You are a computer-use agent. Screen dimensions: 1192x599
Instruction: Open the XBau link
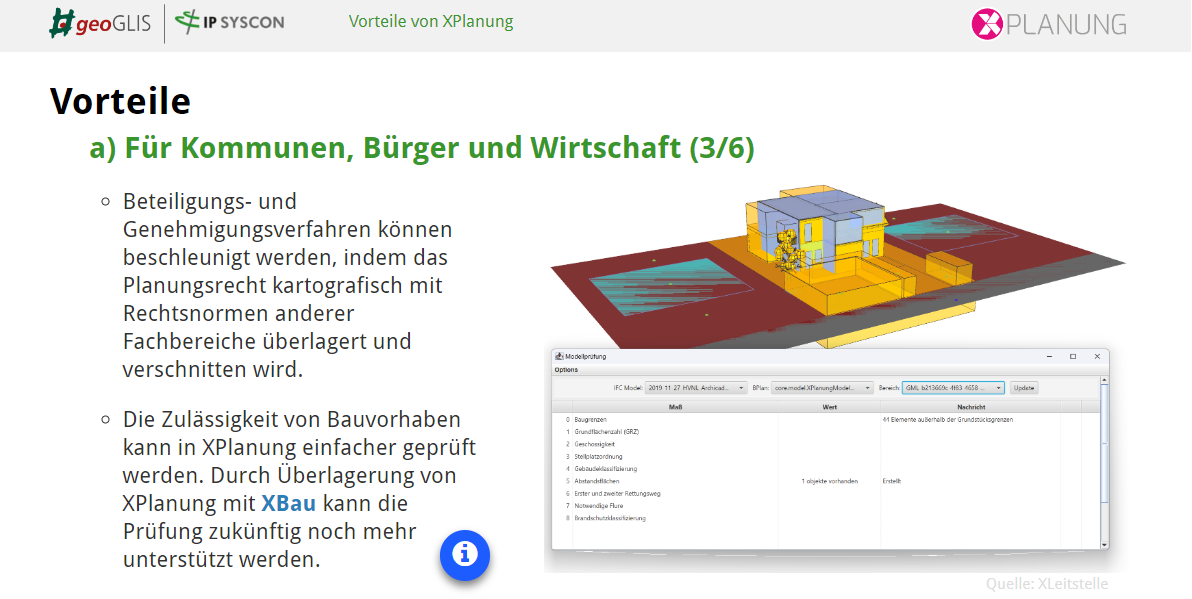(x=288, y=504)
